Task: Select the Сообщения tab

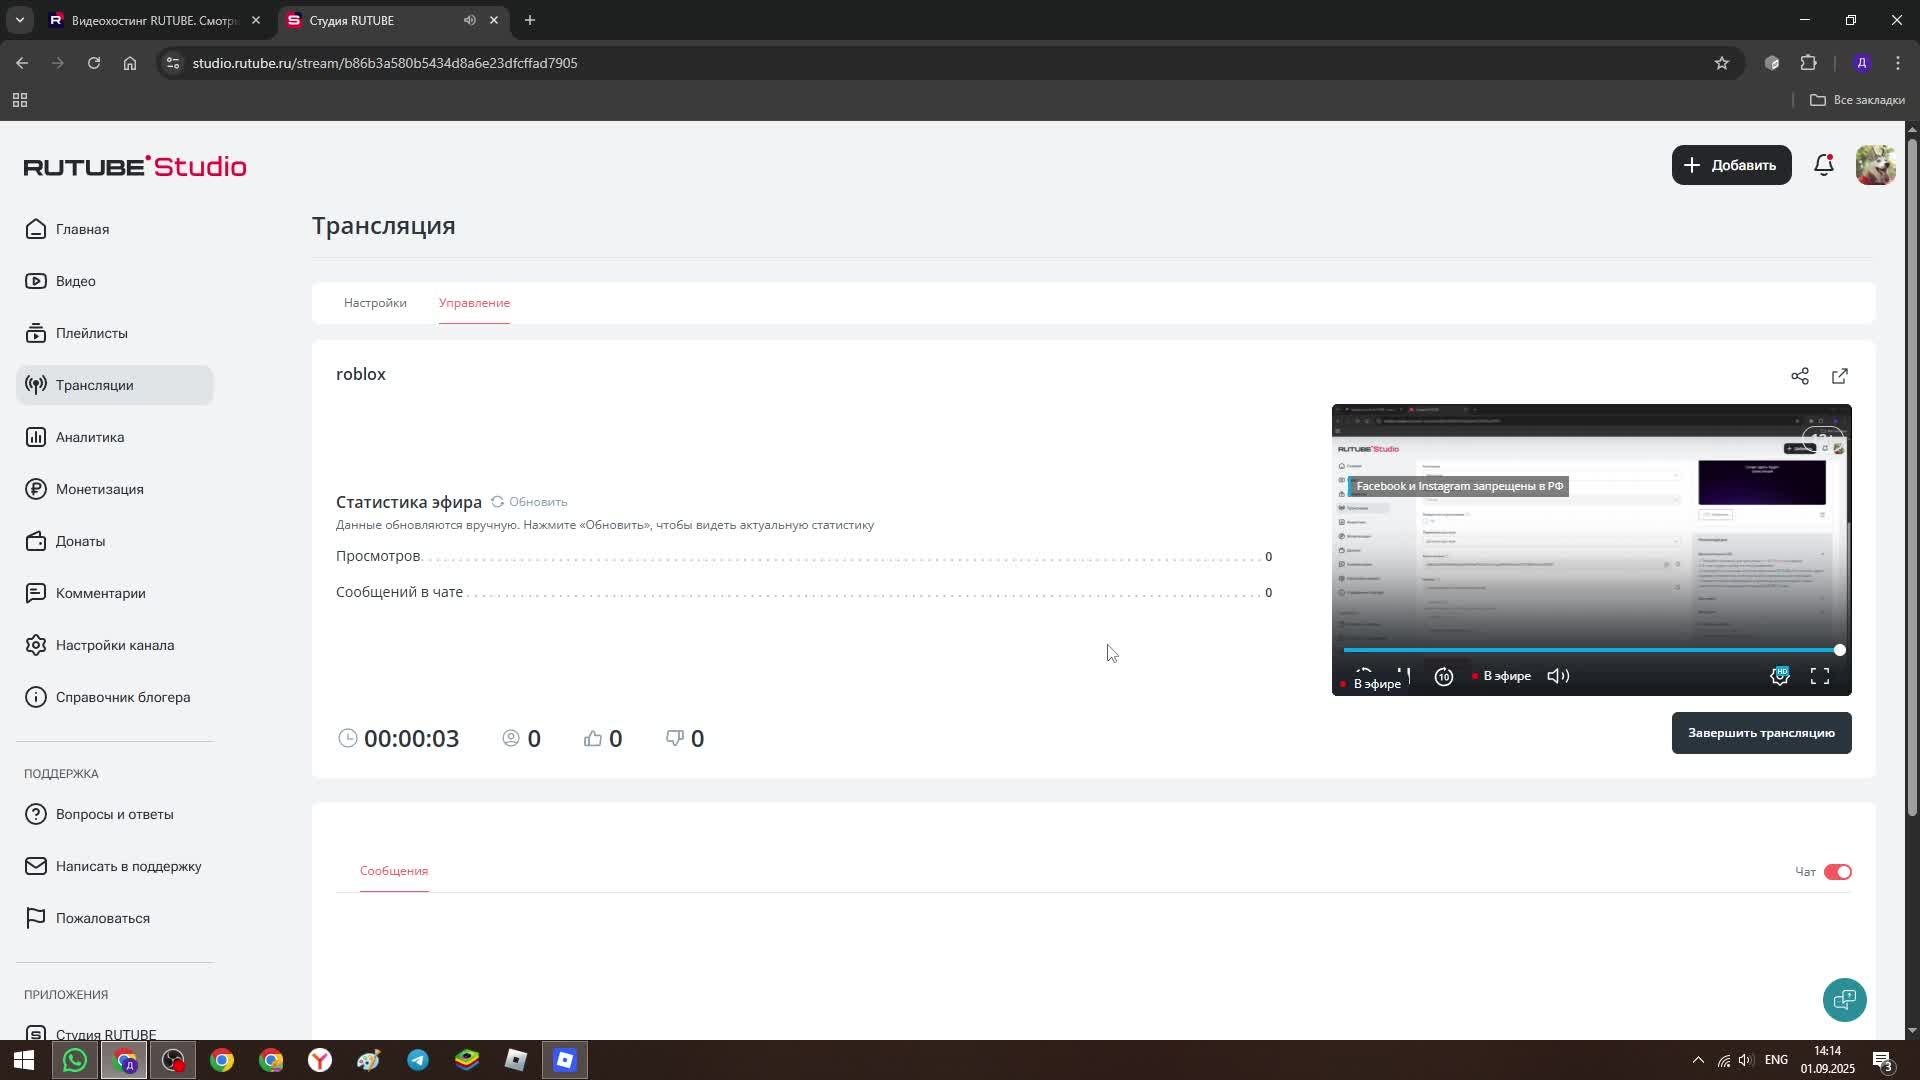Action: [394, 871]
